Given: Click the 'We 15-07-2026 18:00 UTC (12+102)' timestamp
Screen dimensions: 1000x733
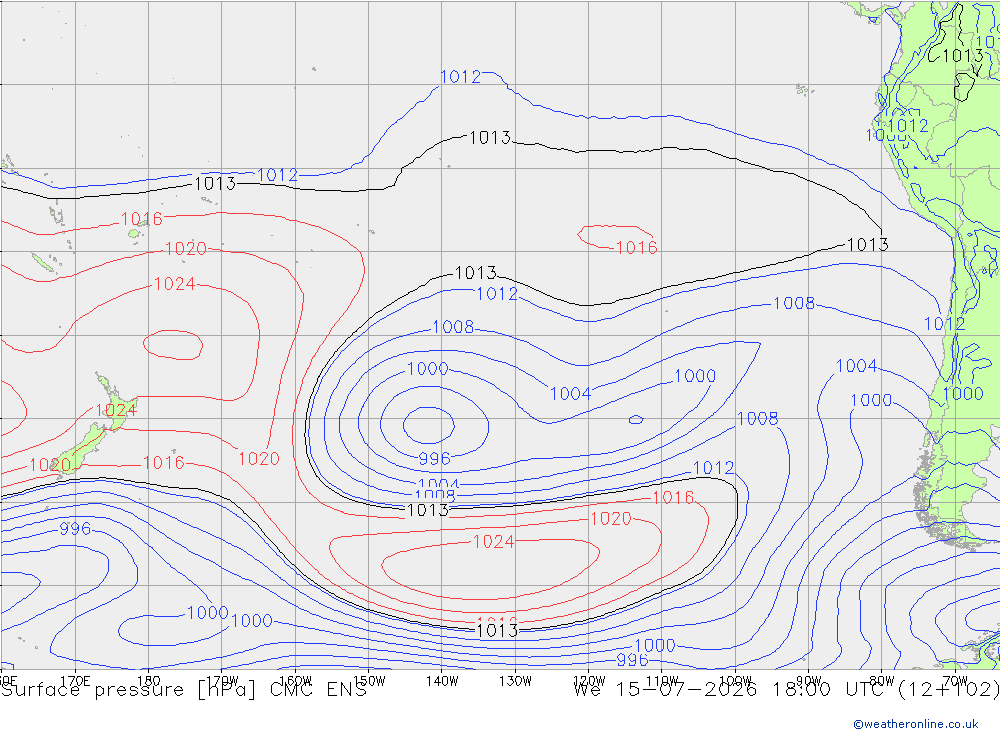Looking at the screenshot, I should (x=786, y=690).
